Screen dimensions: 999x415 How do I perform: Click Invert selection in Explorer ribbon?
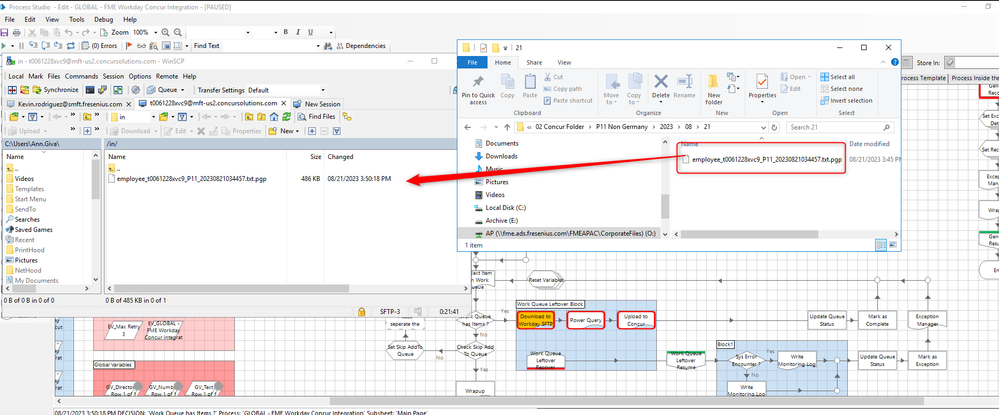[x=847, y=100]
